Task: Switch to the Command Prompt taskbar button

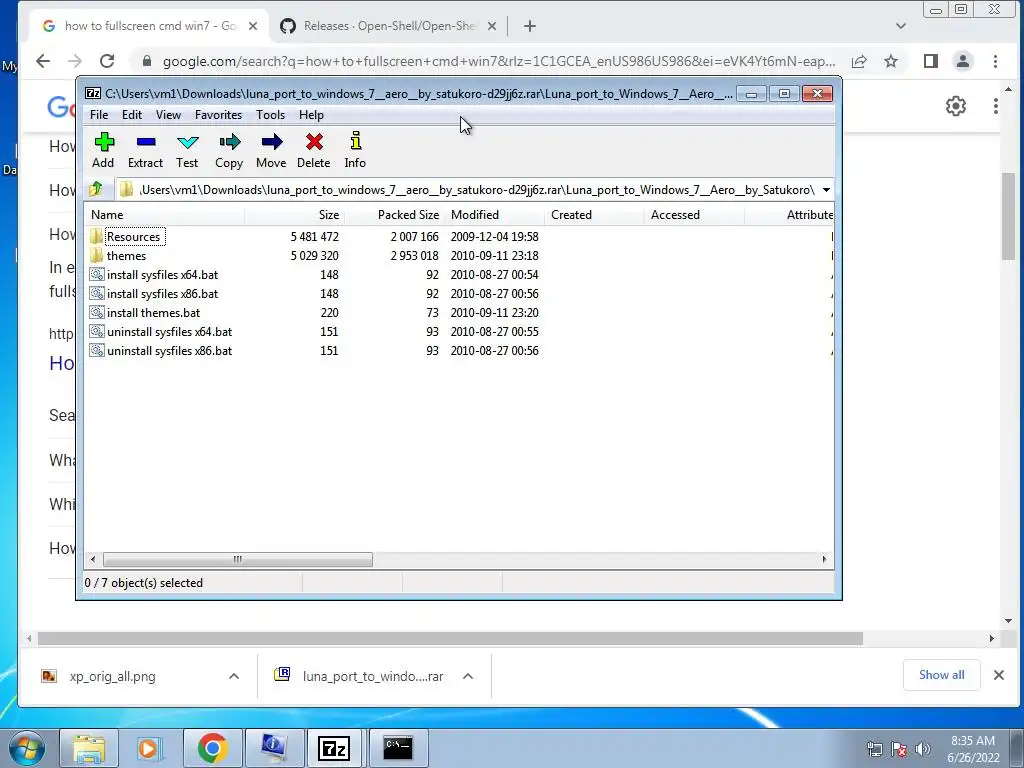Action: [x=398, y=748]
